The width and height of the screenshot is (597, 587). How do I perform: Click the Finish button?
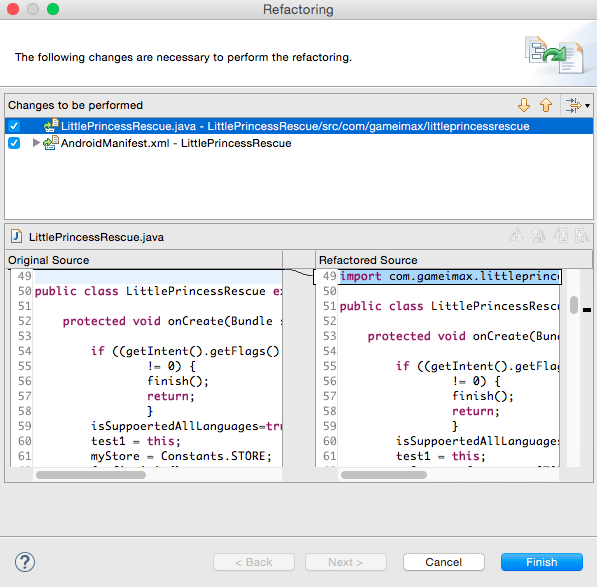point(541,562)
